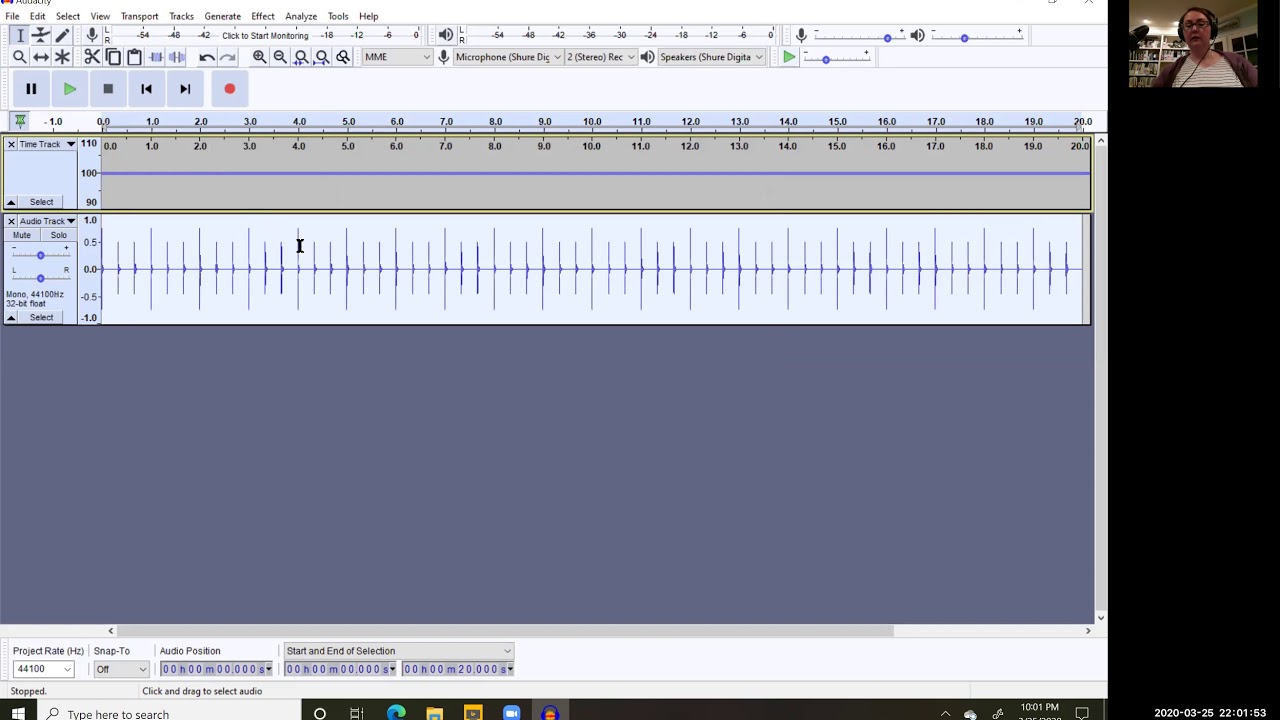Pause playback with the Pause button
This screenshot has height=720, width=1280.
pos(31,89)
